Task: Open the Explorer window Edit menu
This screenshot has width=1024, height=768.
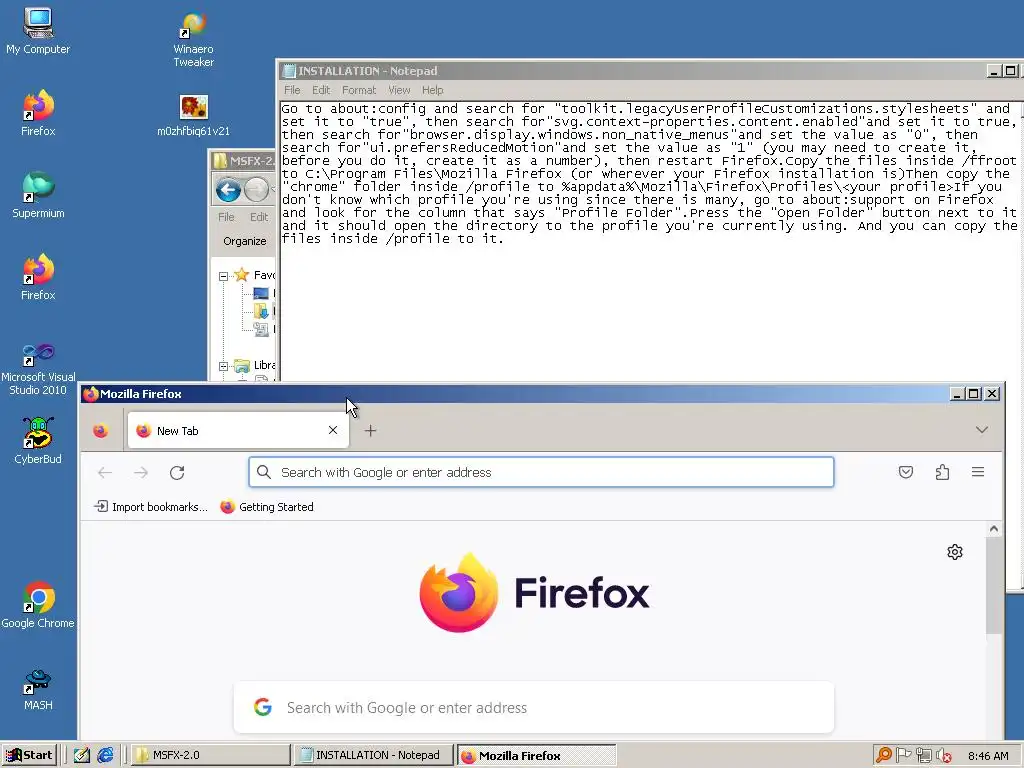Action: pos(259,217)
